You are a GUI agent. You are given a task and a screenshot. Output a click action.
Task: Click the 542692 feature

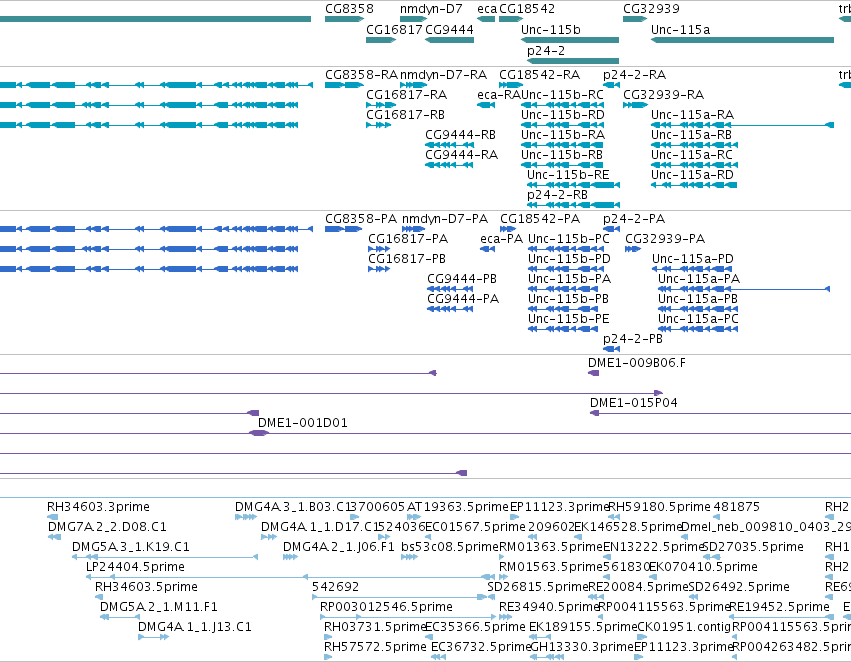pos(399,597)
